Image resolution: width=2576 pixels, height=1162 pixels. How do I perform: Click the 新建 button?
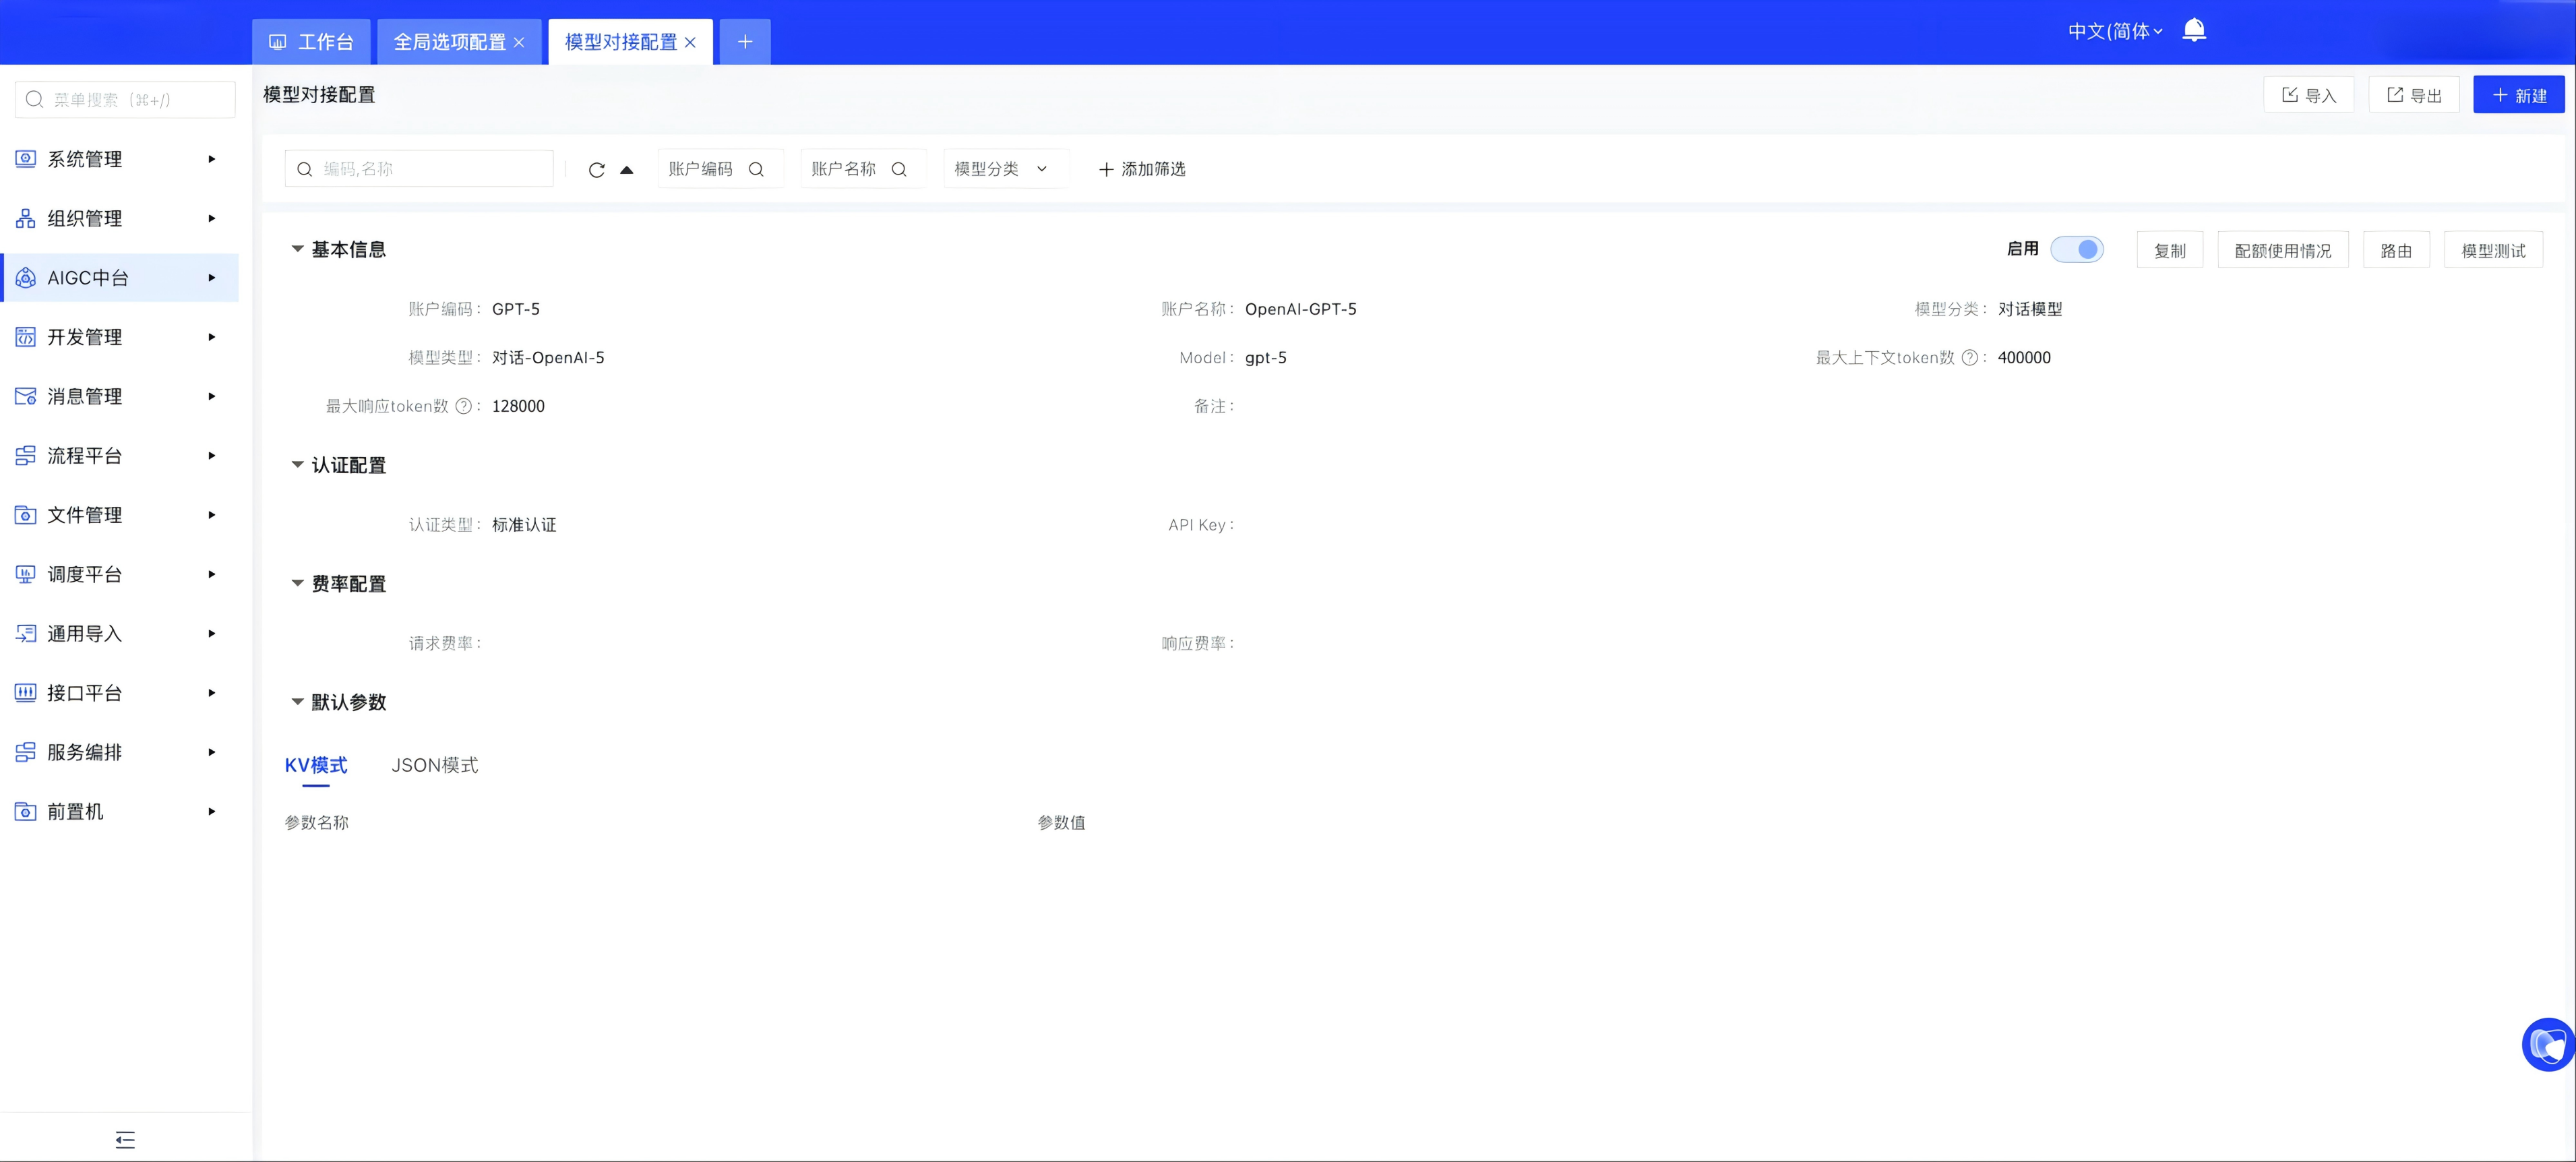[x=2518, y=95]
